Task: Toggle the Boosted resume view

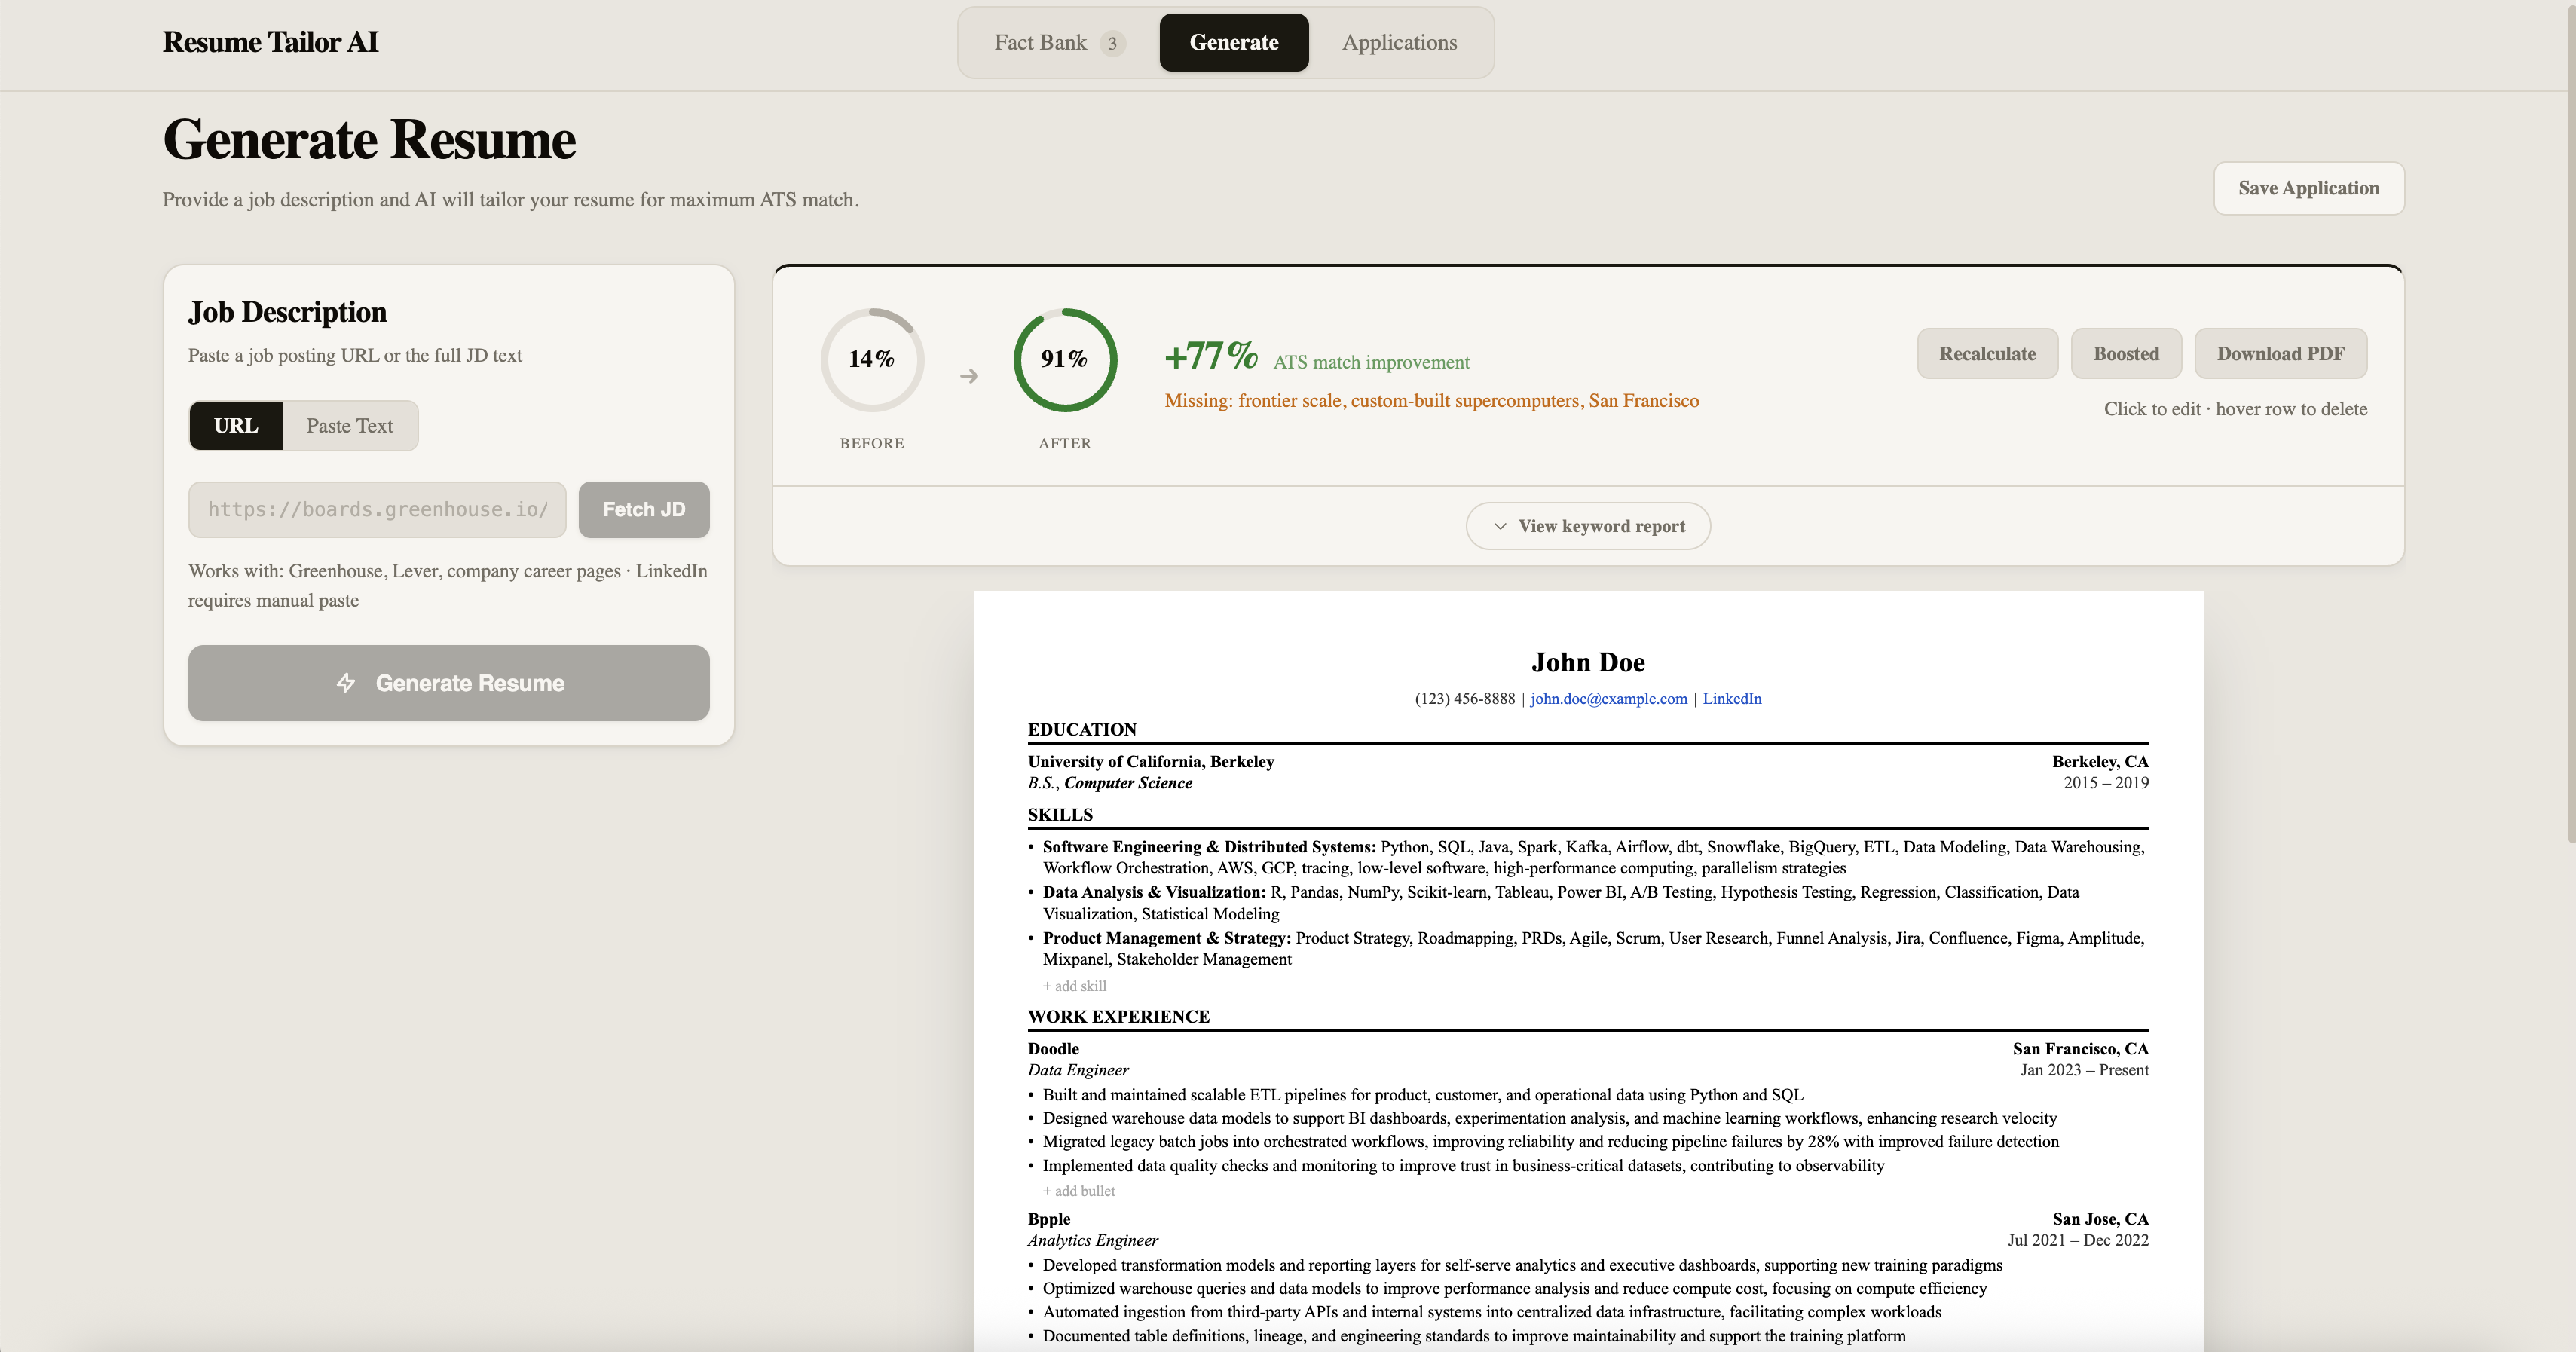Action: [x=2126, y=353]
